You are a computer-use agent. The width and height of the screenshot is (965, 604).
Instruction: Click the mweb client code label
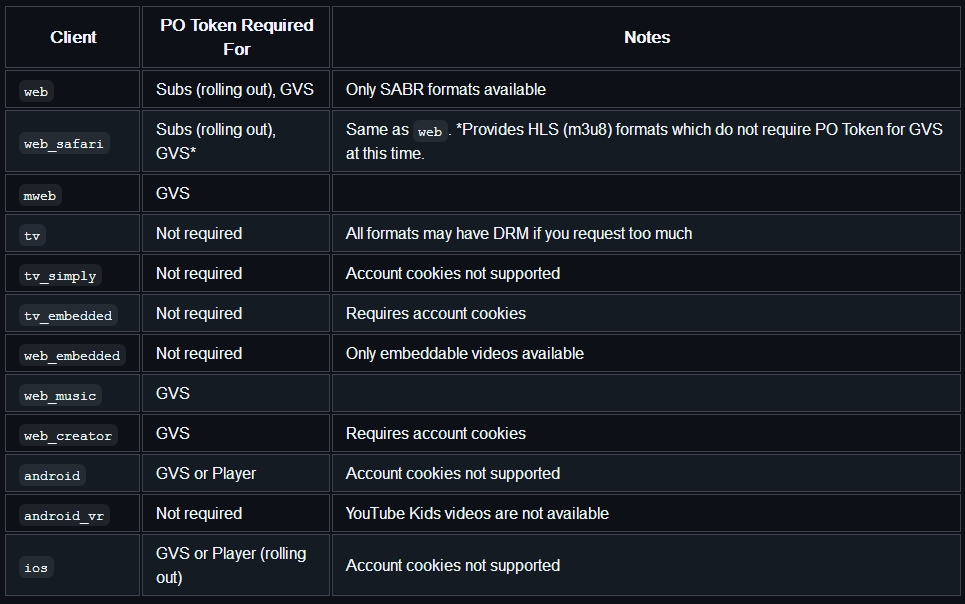click(39, 196)
